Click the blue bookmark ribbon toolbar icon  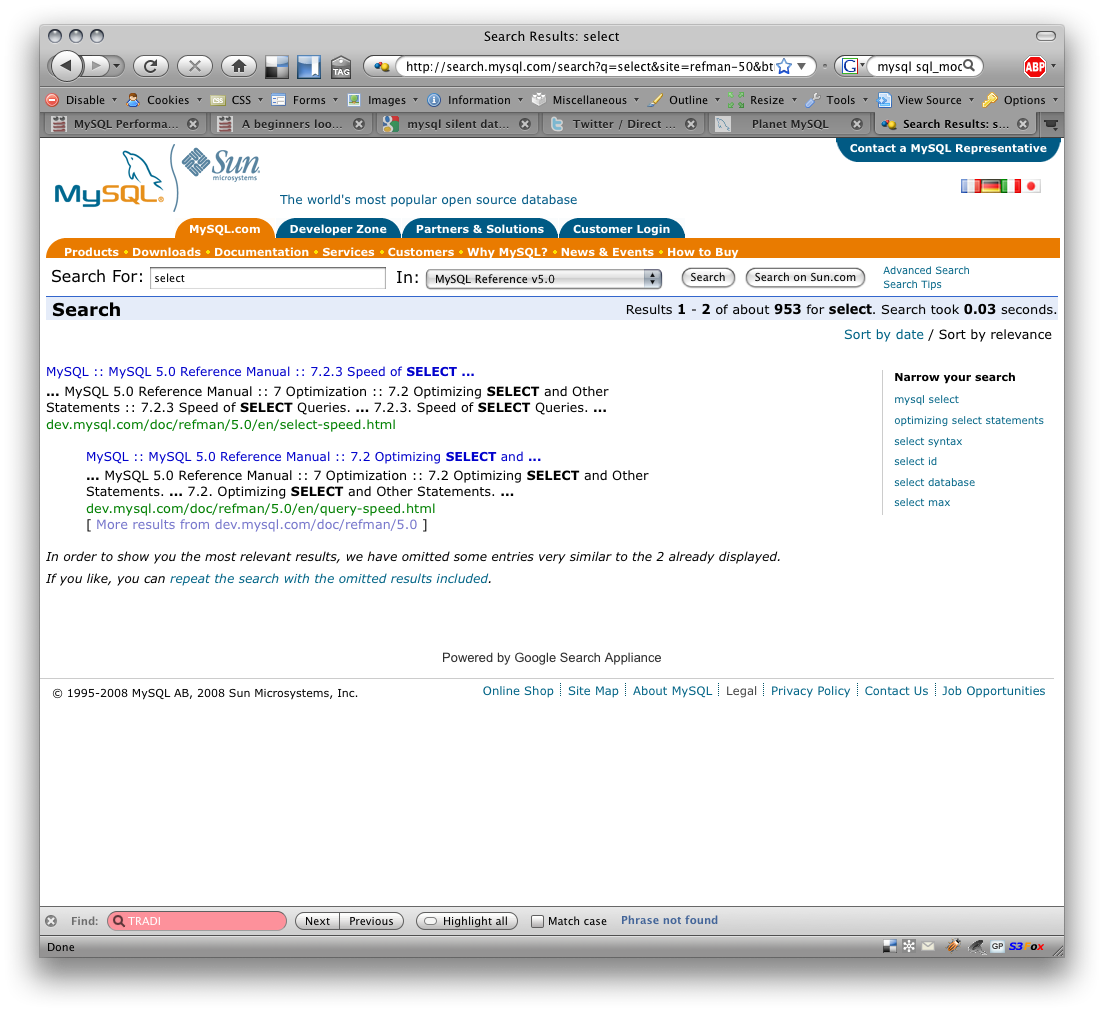point(308,67)
